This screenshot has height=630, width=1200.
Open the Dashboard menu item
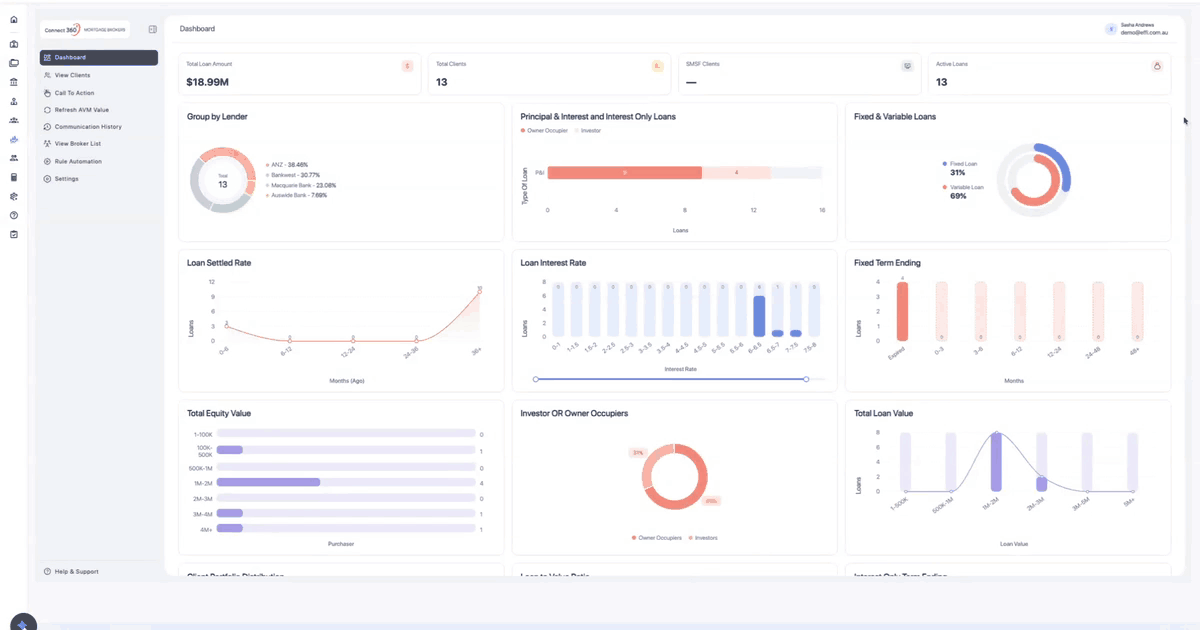coord(99,58)
